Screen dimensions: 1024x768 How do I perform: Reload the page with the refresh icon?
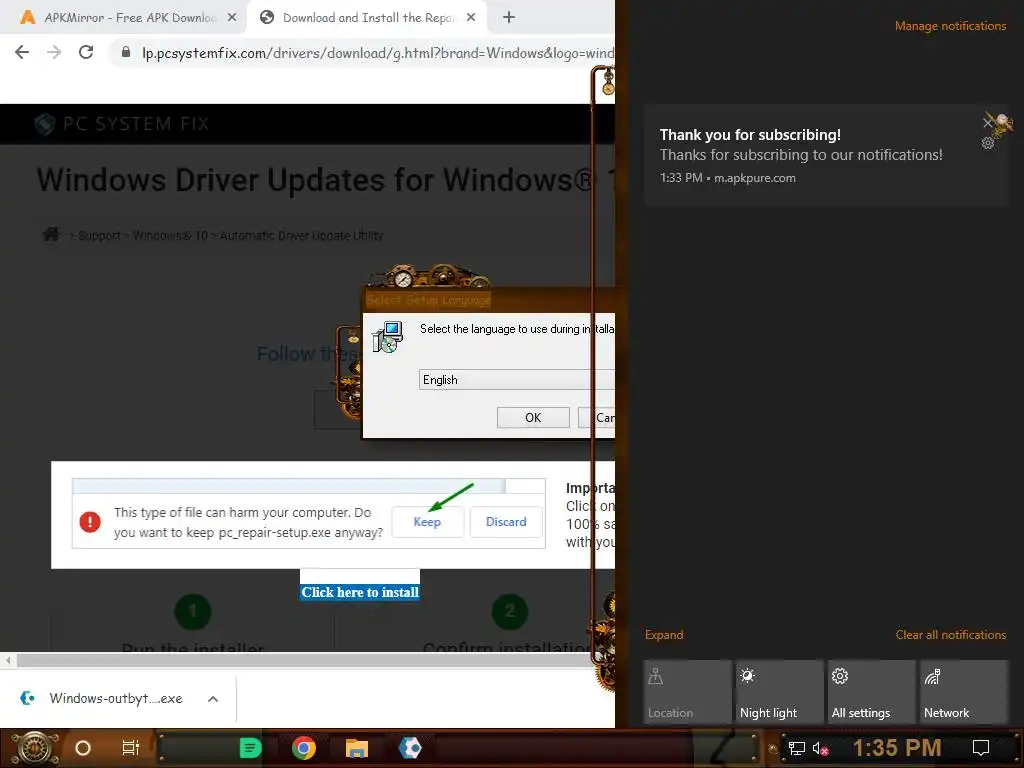tap(86, 52)
